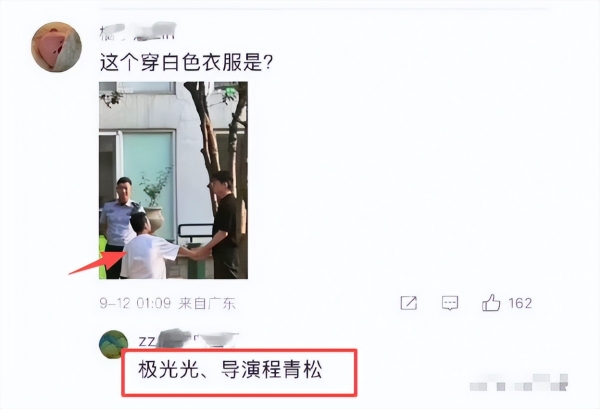Click the 162 like count
Viewport: 600px width, 409px height.
(520, 303)
